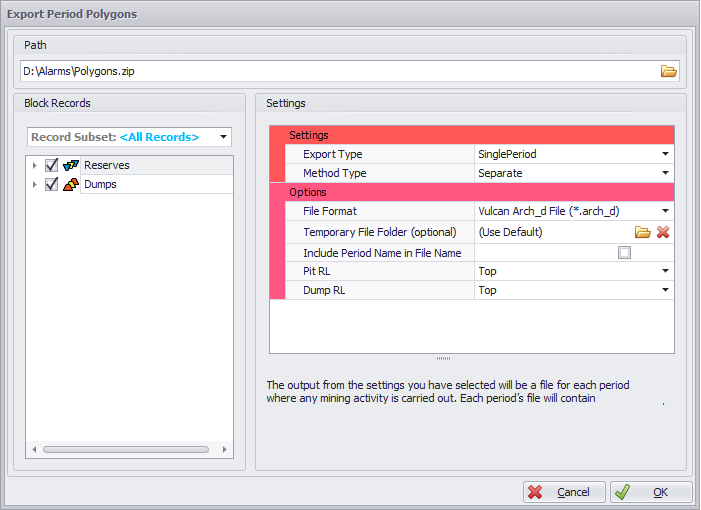
Task: Click the Separate value
Action: [500, 173]
